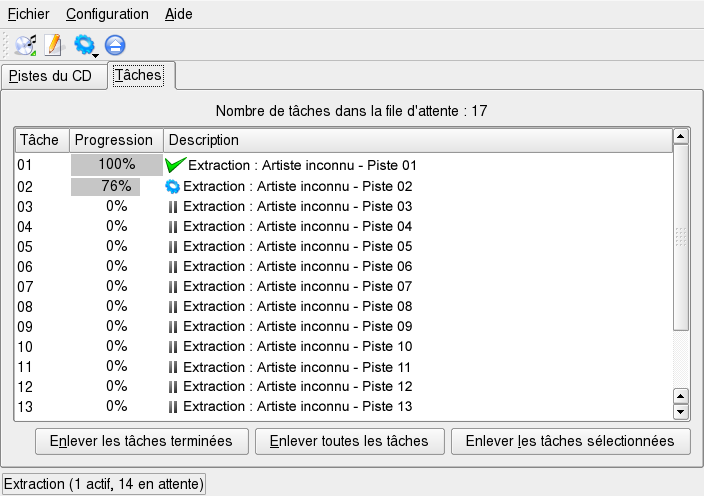Click the blue gear icon in toolbar

pos(84,44)
